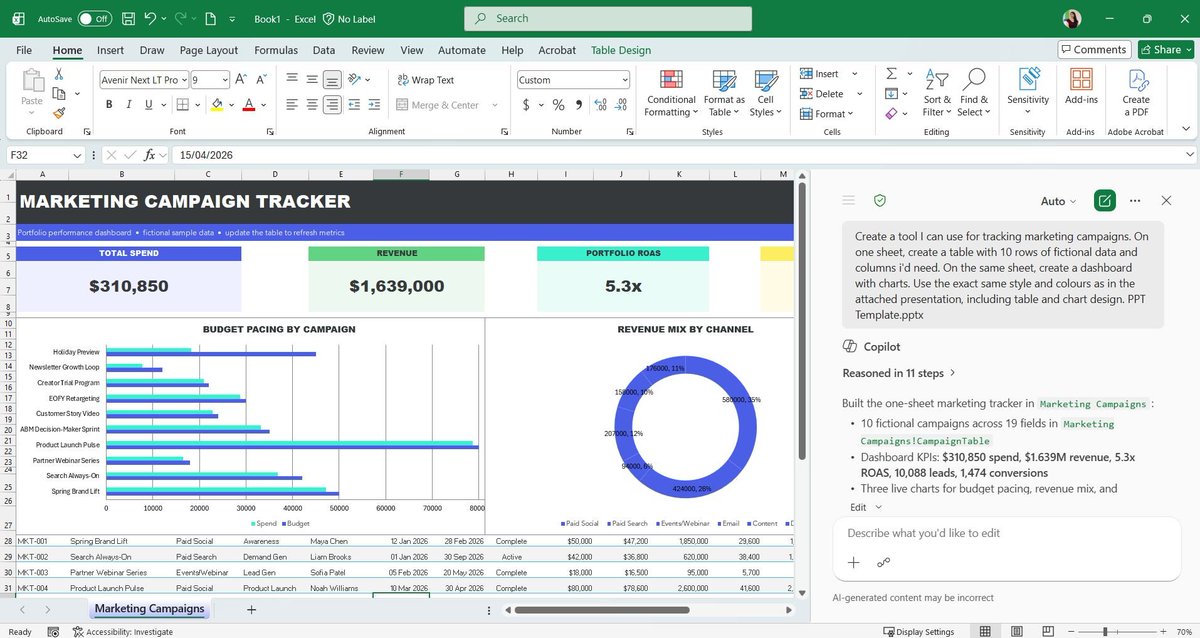The width and height of the screenshot is (1200, 638).
Task: Toggle Italic formatting
Action: coord(131,105)
